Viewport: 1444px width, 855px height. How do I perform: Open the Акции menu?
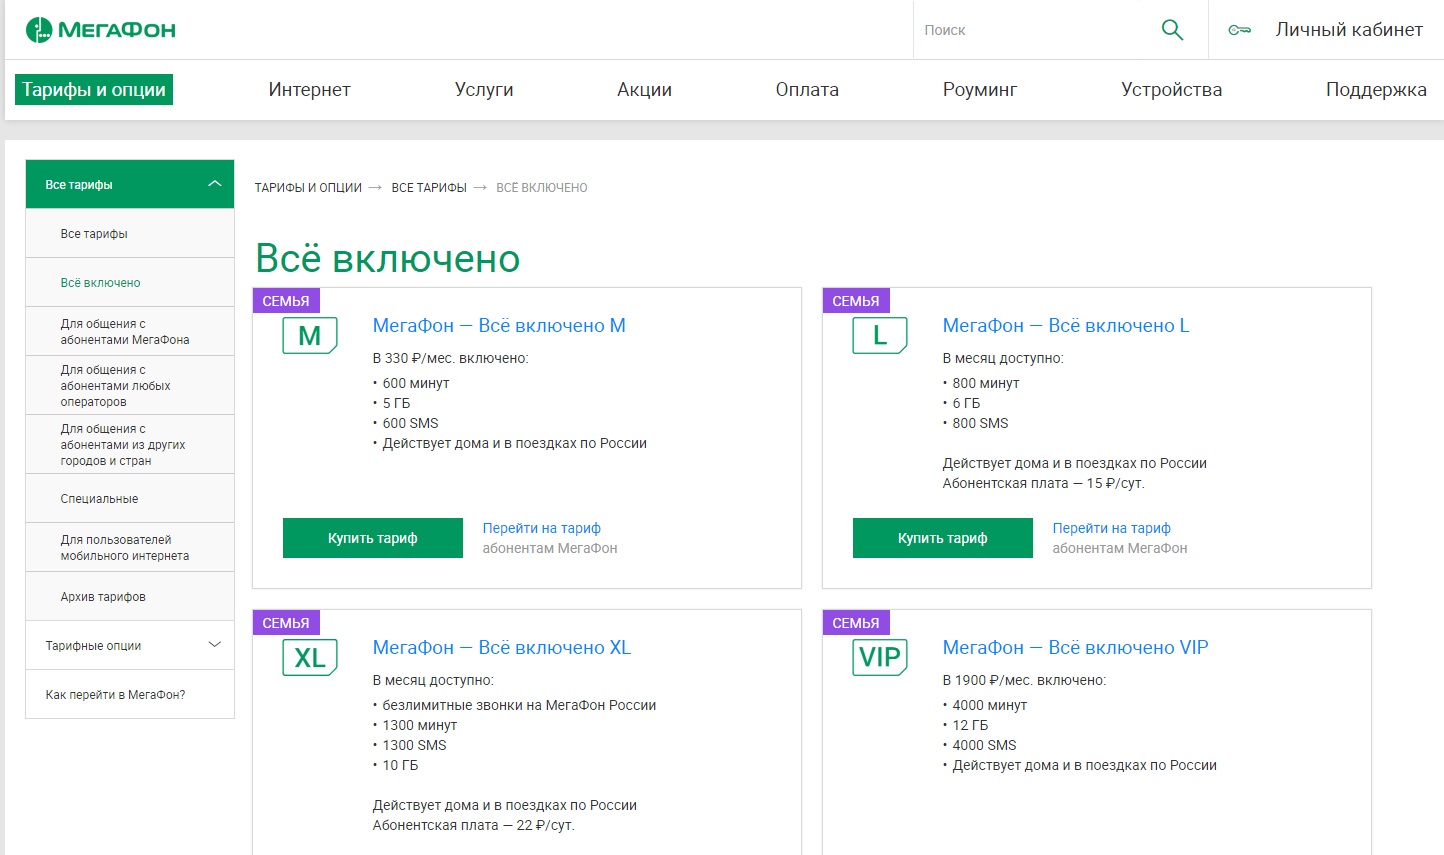coord(644,89)
